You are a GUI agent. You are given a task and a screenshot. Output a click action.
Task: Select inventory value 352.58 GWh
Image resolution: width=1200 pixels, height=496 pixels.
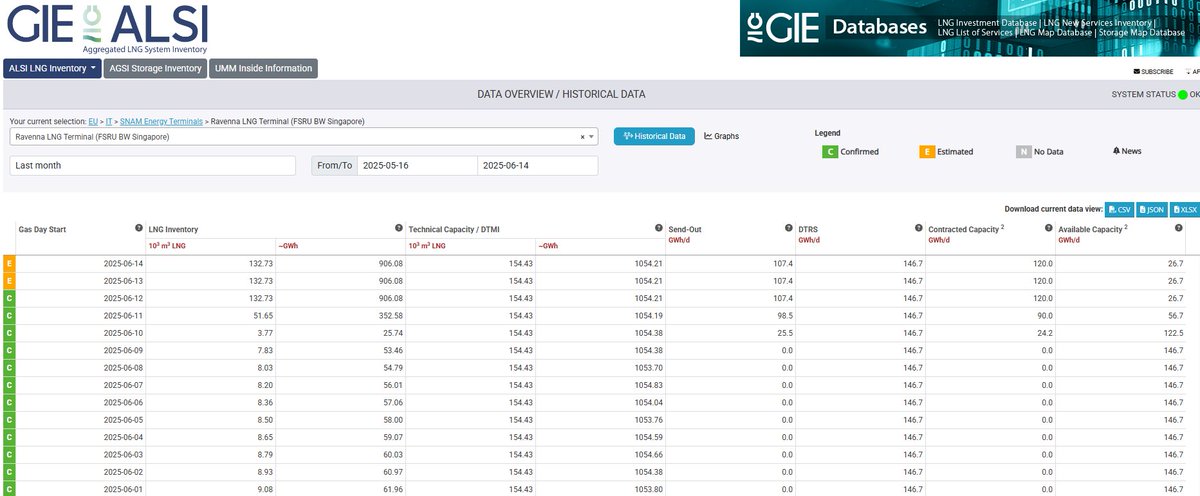391,315
